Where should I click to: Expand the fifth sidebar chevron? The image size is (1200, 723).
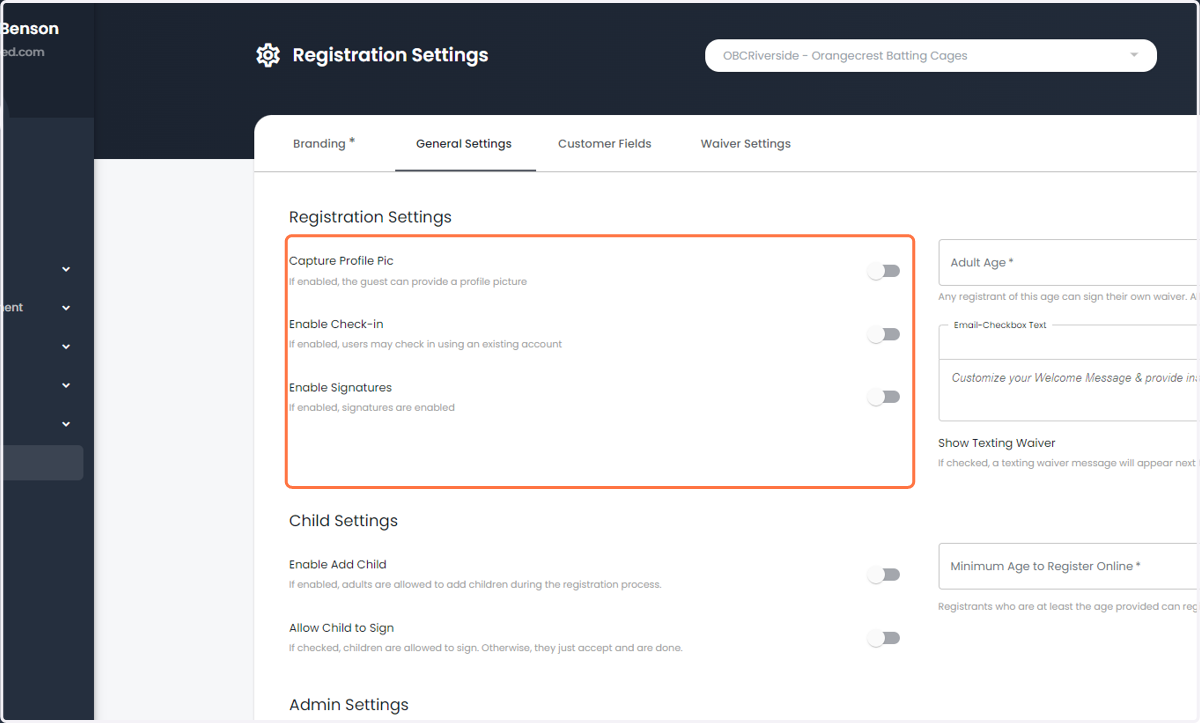(x=66, y=424)
